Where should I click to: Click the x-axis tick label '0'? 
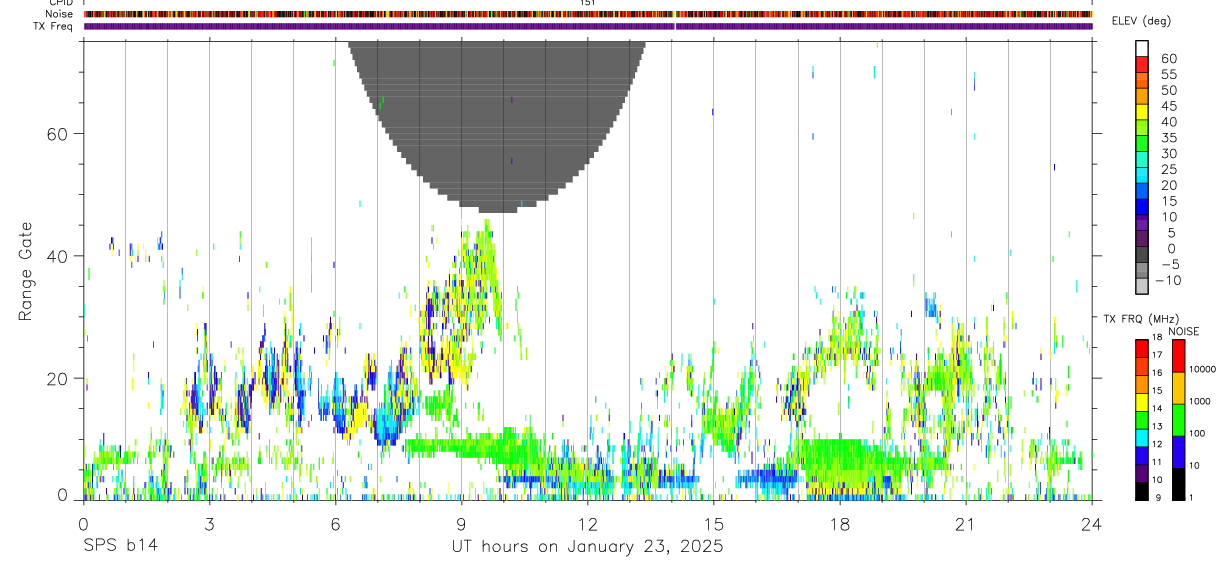pos(84,523)
